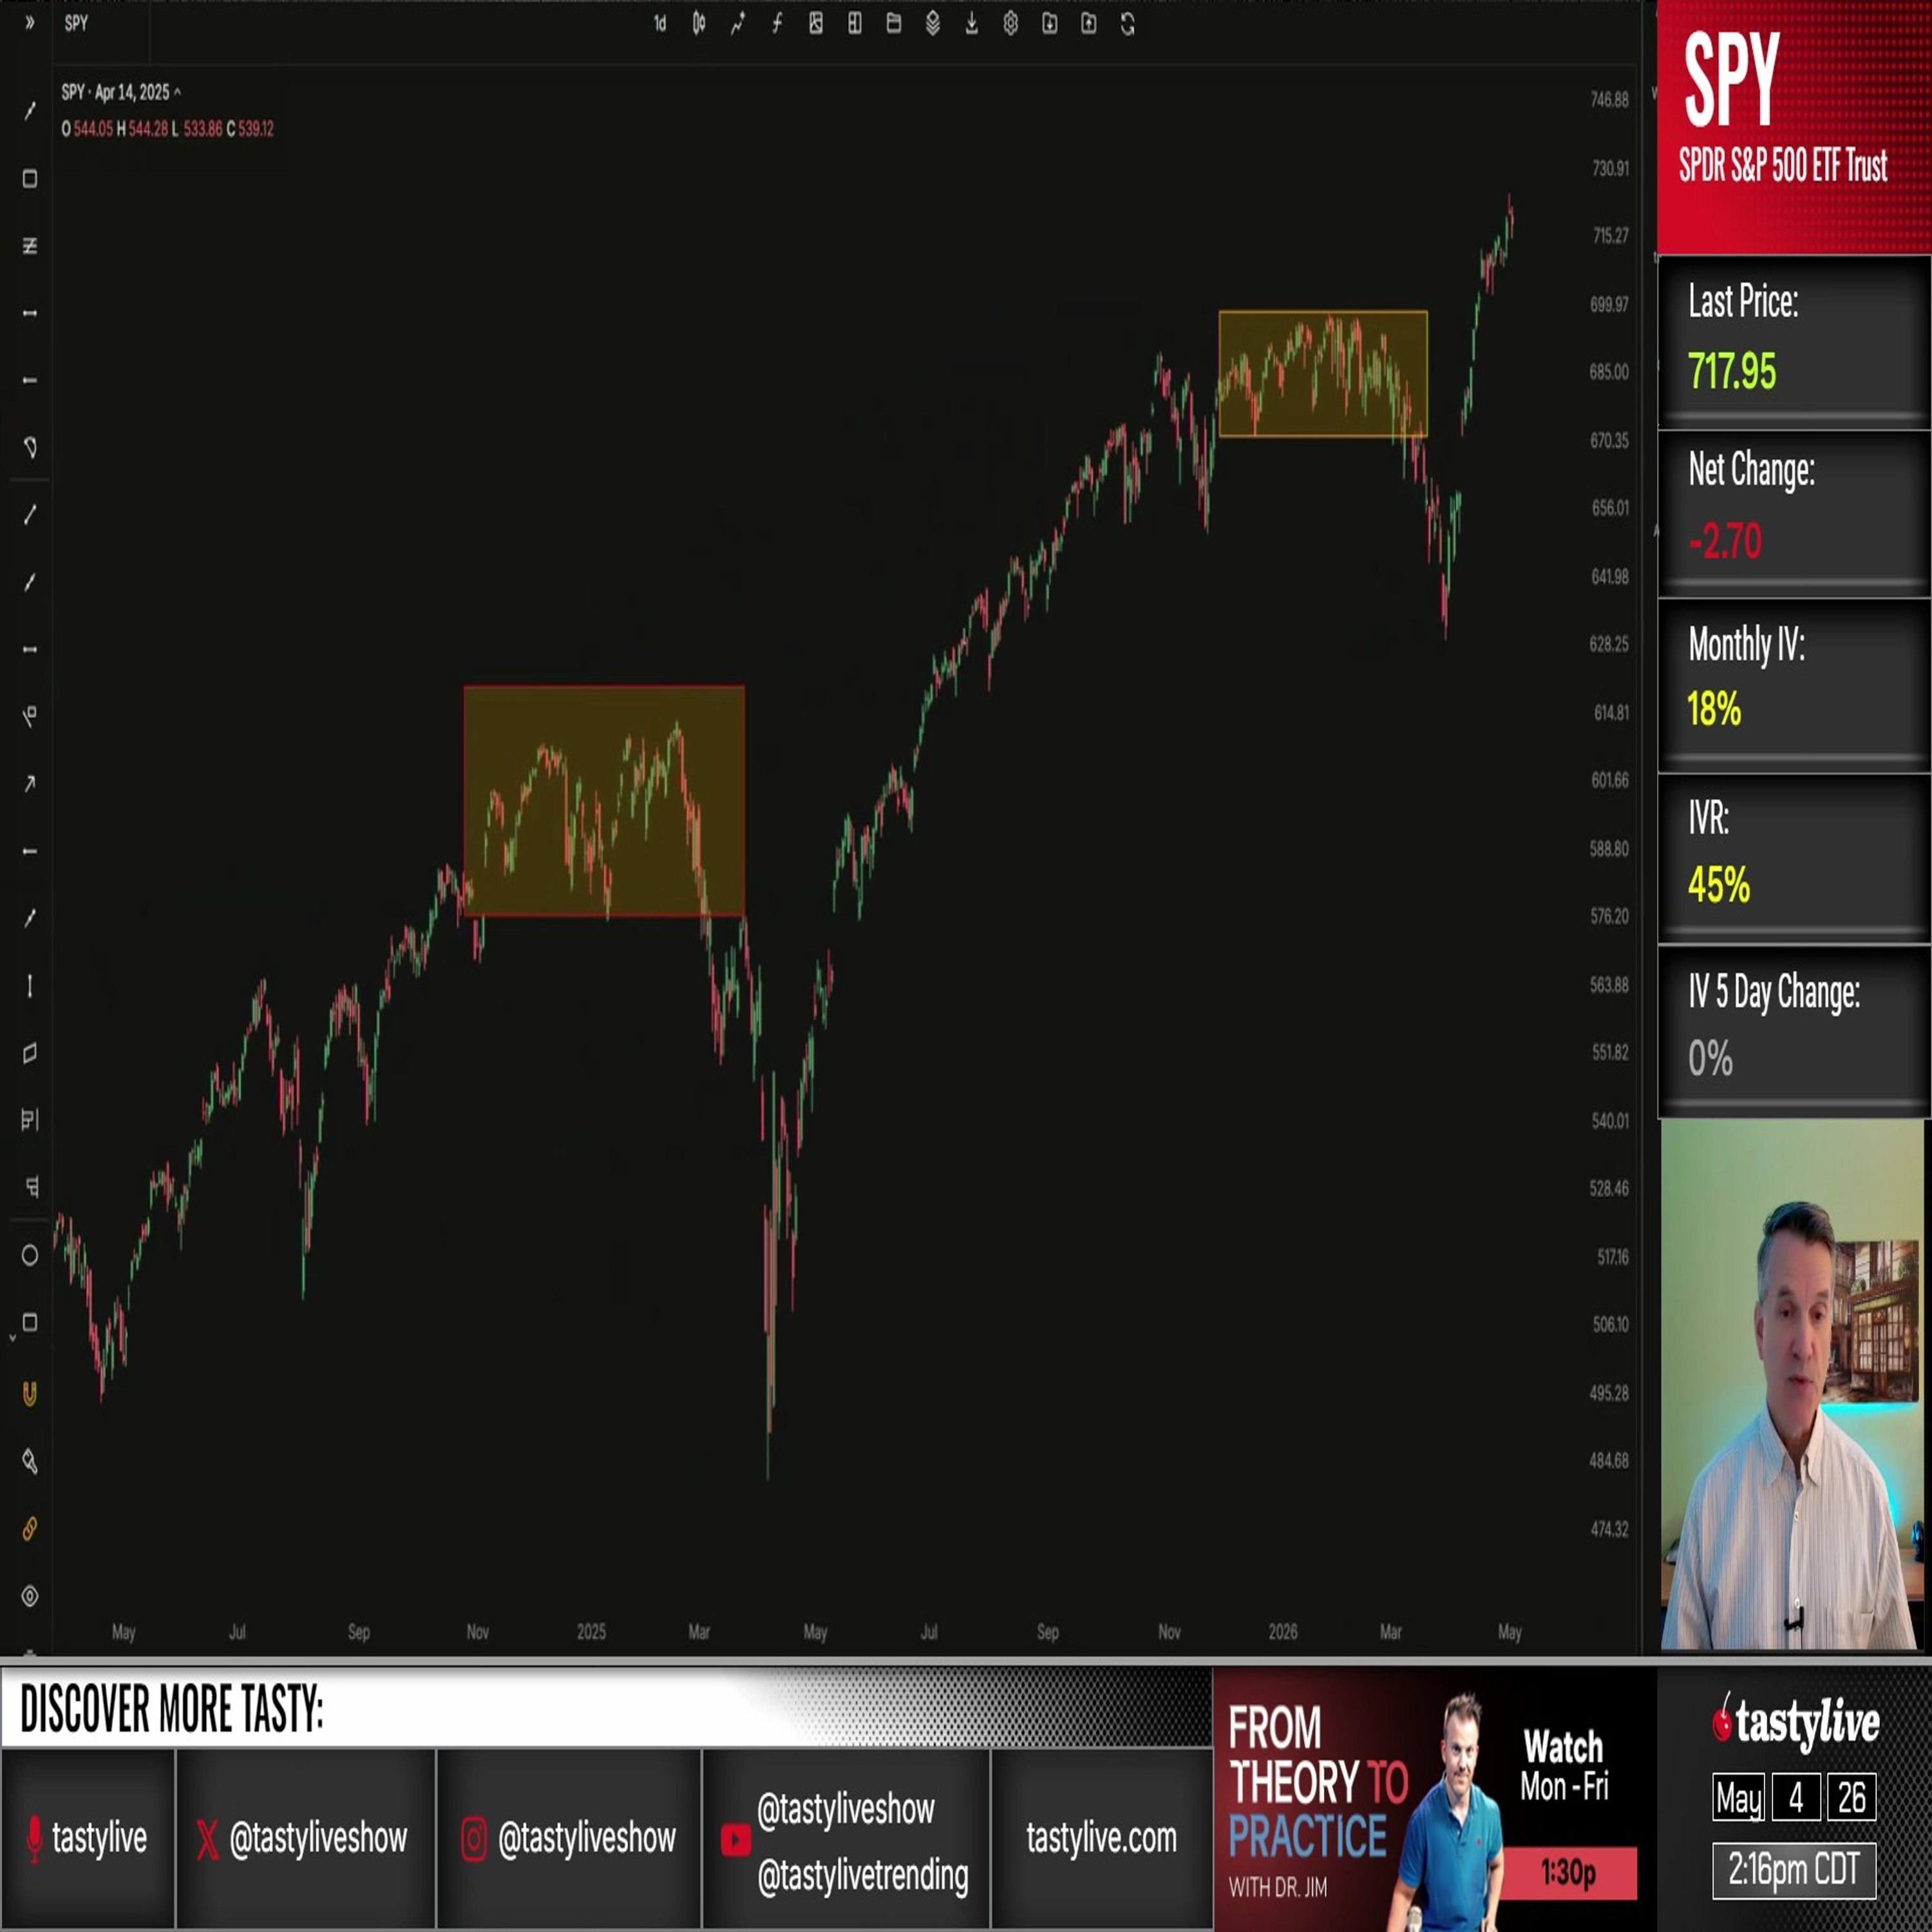Viewport: 1932px width, 1932px height.
Task: Open the 1d interval selector
Action: pos(660,24)
